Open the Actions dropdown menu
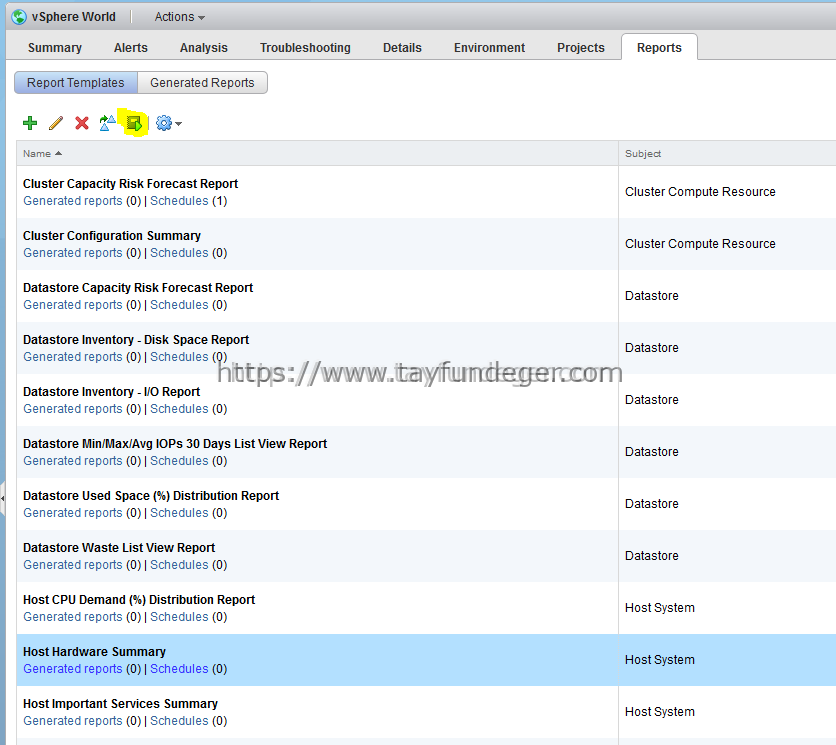836x745 pixels. [x=180, y=17]
